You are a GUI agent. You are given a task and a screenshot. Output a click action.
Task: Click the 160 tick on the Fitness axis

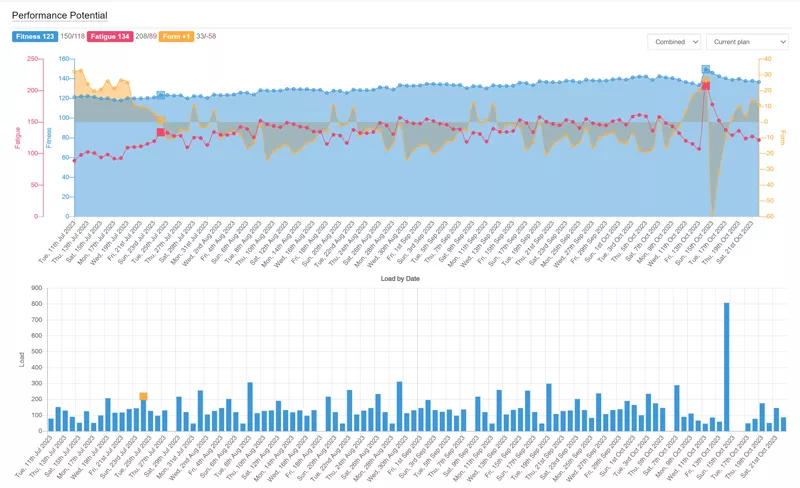[x=64, y=59]
